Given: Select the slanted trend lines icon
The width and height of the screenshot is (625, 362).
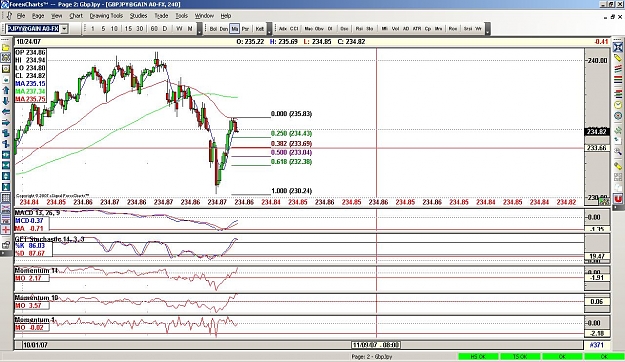Looking at the screenshot, I should 618,70.
